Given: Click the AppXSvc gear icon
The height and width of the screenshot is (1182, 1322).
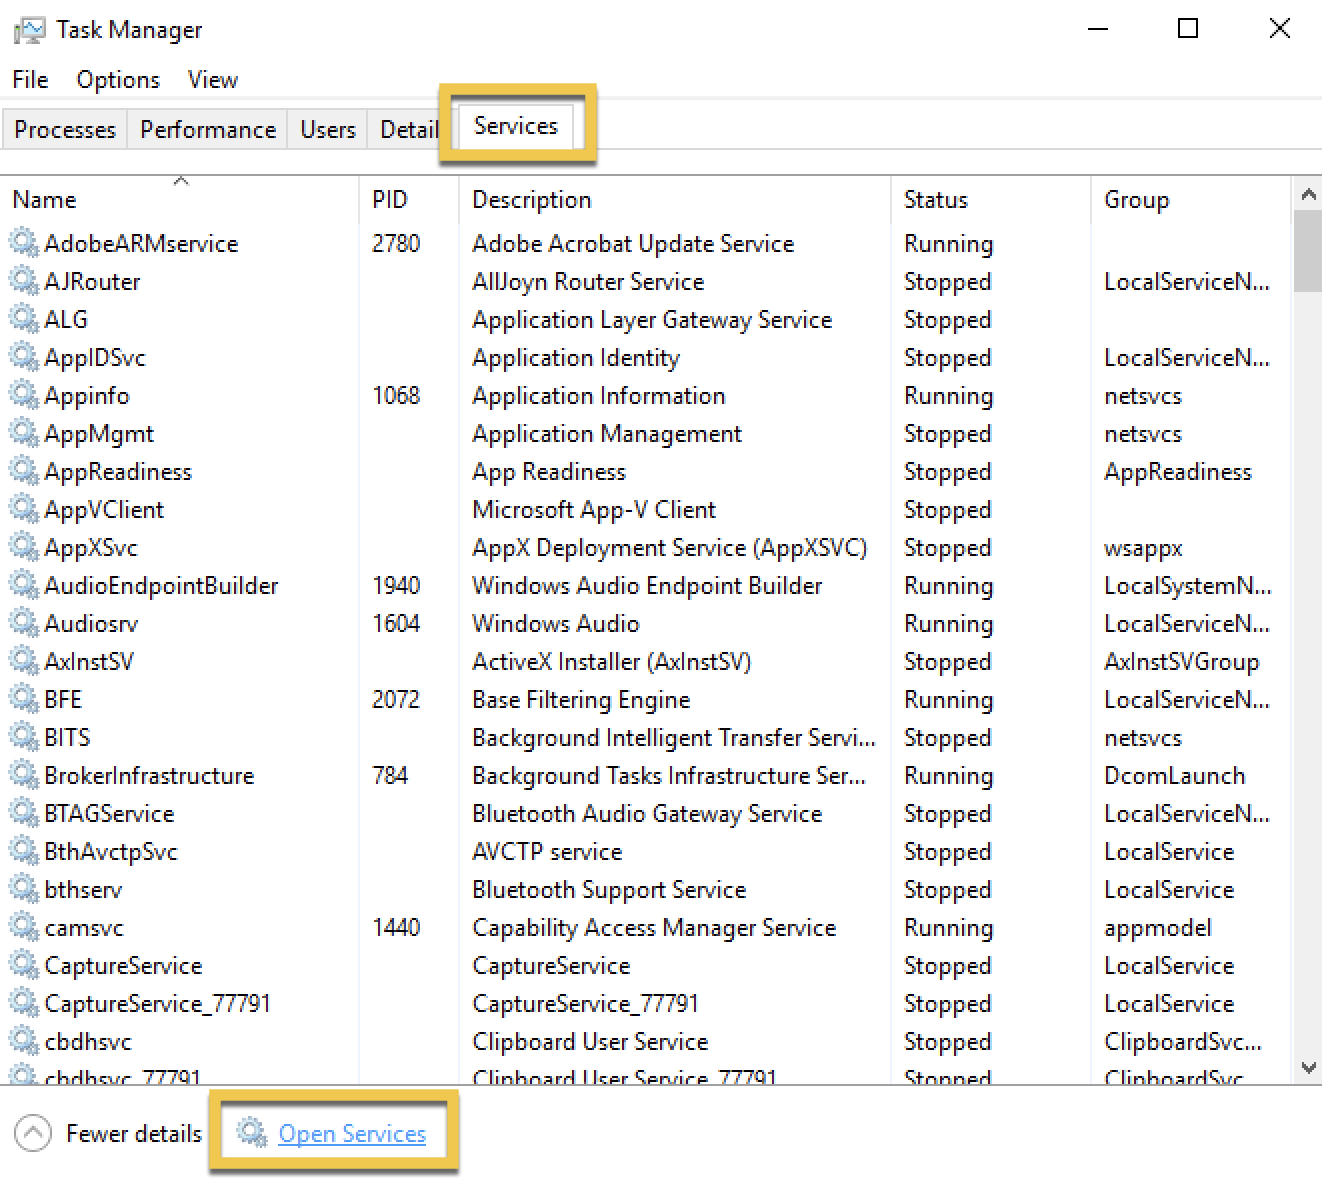Looking at the screenshot, I should (x=24, y=547).
